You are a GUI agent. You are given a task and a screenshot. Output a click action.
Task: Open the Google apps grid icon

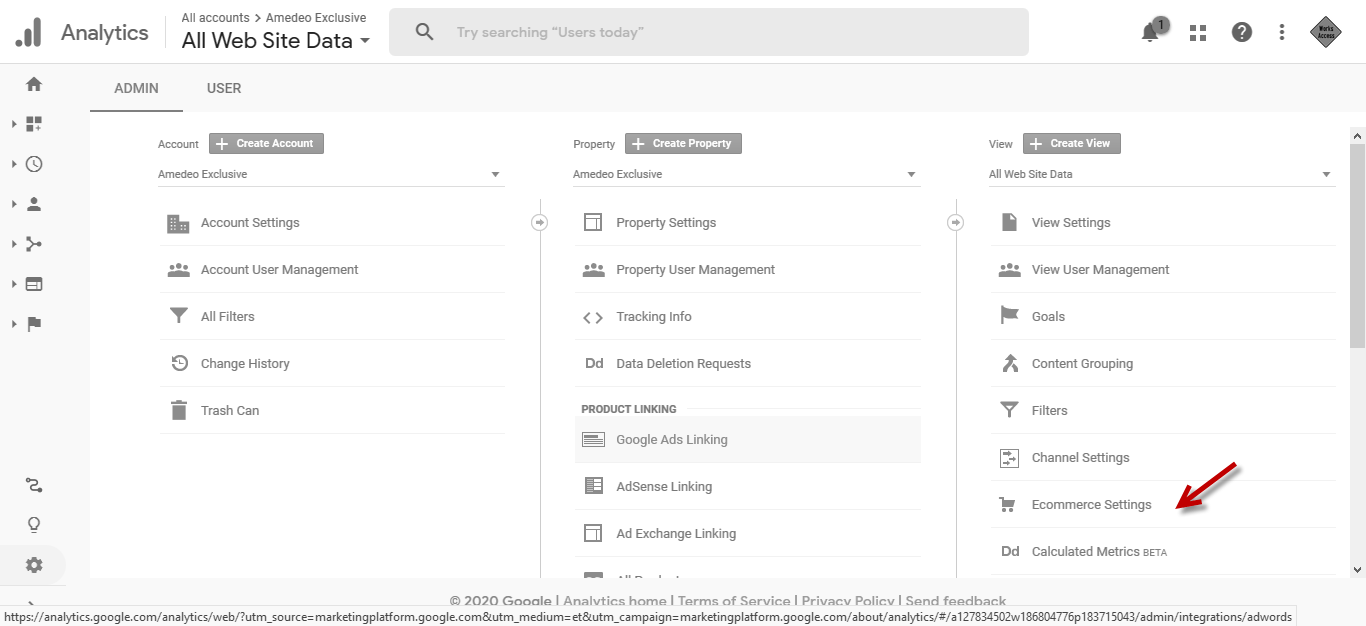[x=1197, y=33]
